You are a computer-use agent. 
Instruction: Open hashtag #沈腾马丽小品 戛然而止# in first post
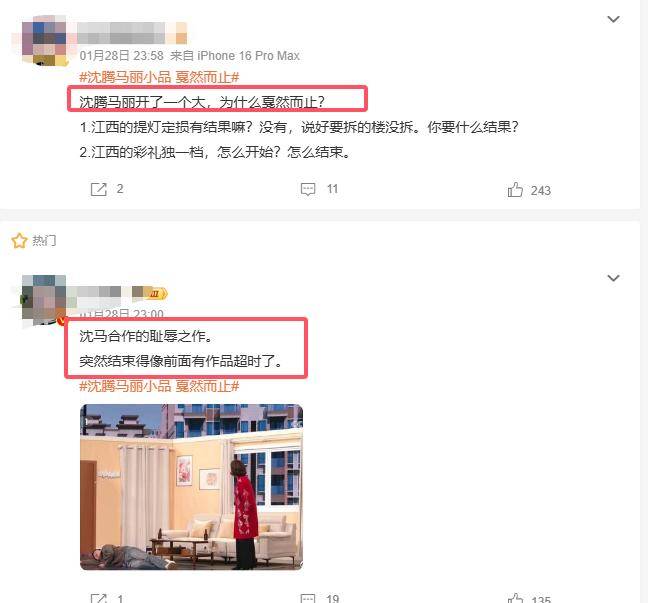pos(159,77)
